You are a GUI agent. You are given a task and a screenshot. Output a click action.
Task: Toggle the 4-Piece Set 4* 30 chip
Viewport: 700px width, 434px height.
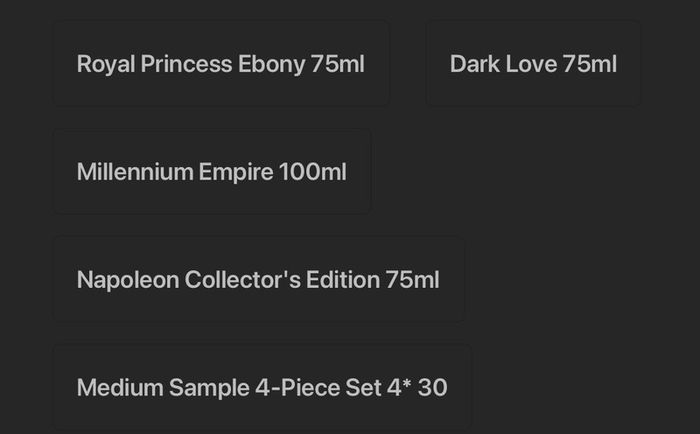[x=262, y=387]
